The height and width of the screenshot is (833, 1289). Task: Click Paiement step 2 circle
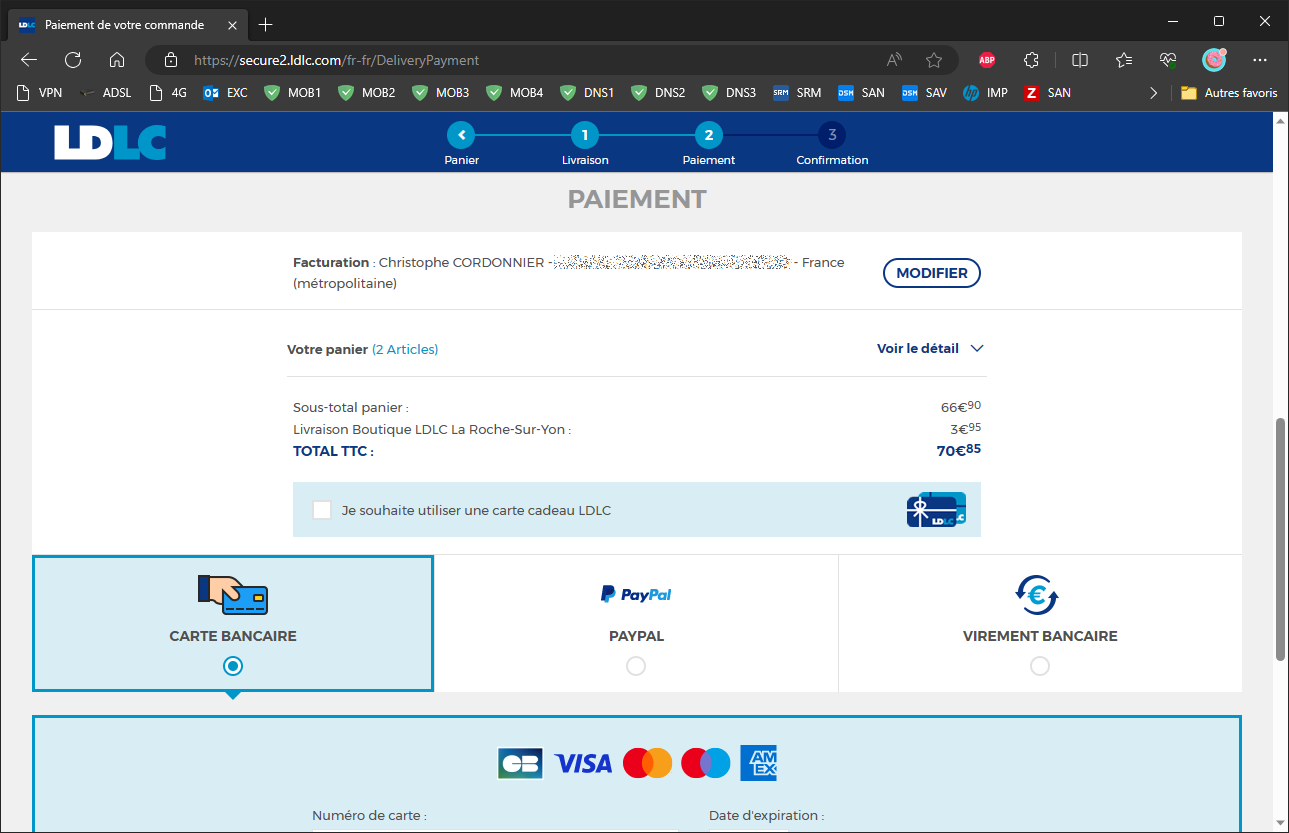708,135
